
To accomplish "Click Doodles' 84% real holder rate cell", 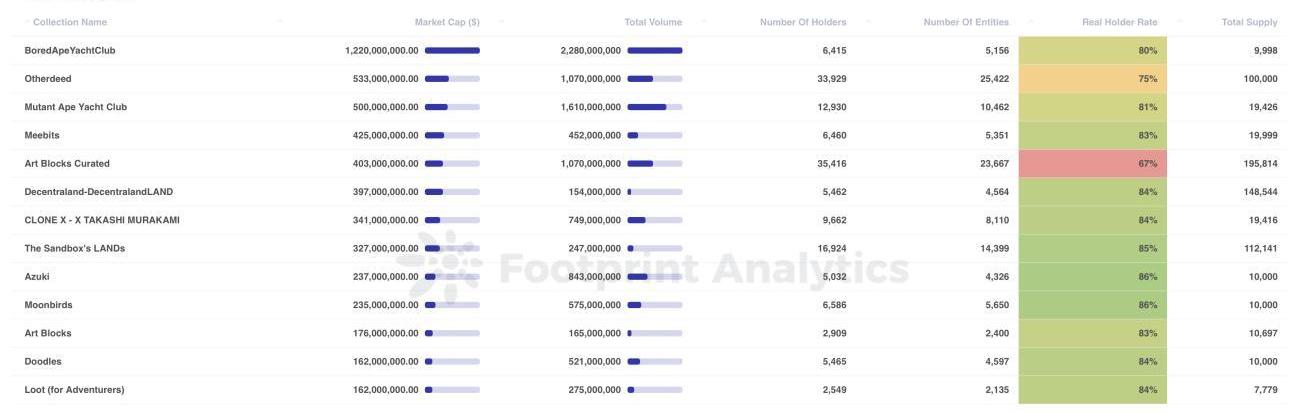I will (x=1092, y=361).
